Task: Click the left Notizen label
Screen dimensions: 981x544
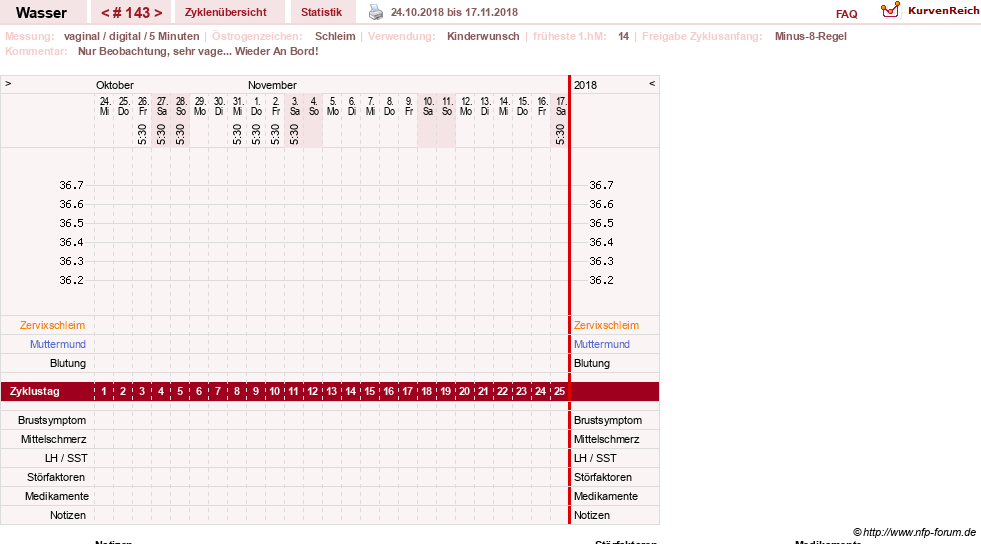Action: 68,515
